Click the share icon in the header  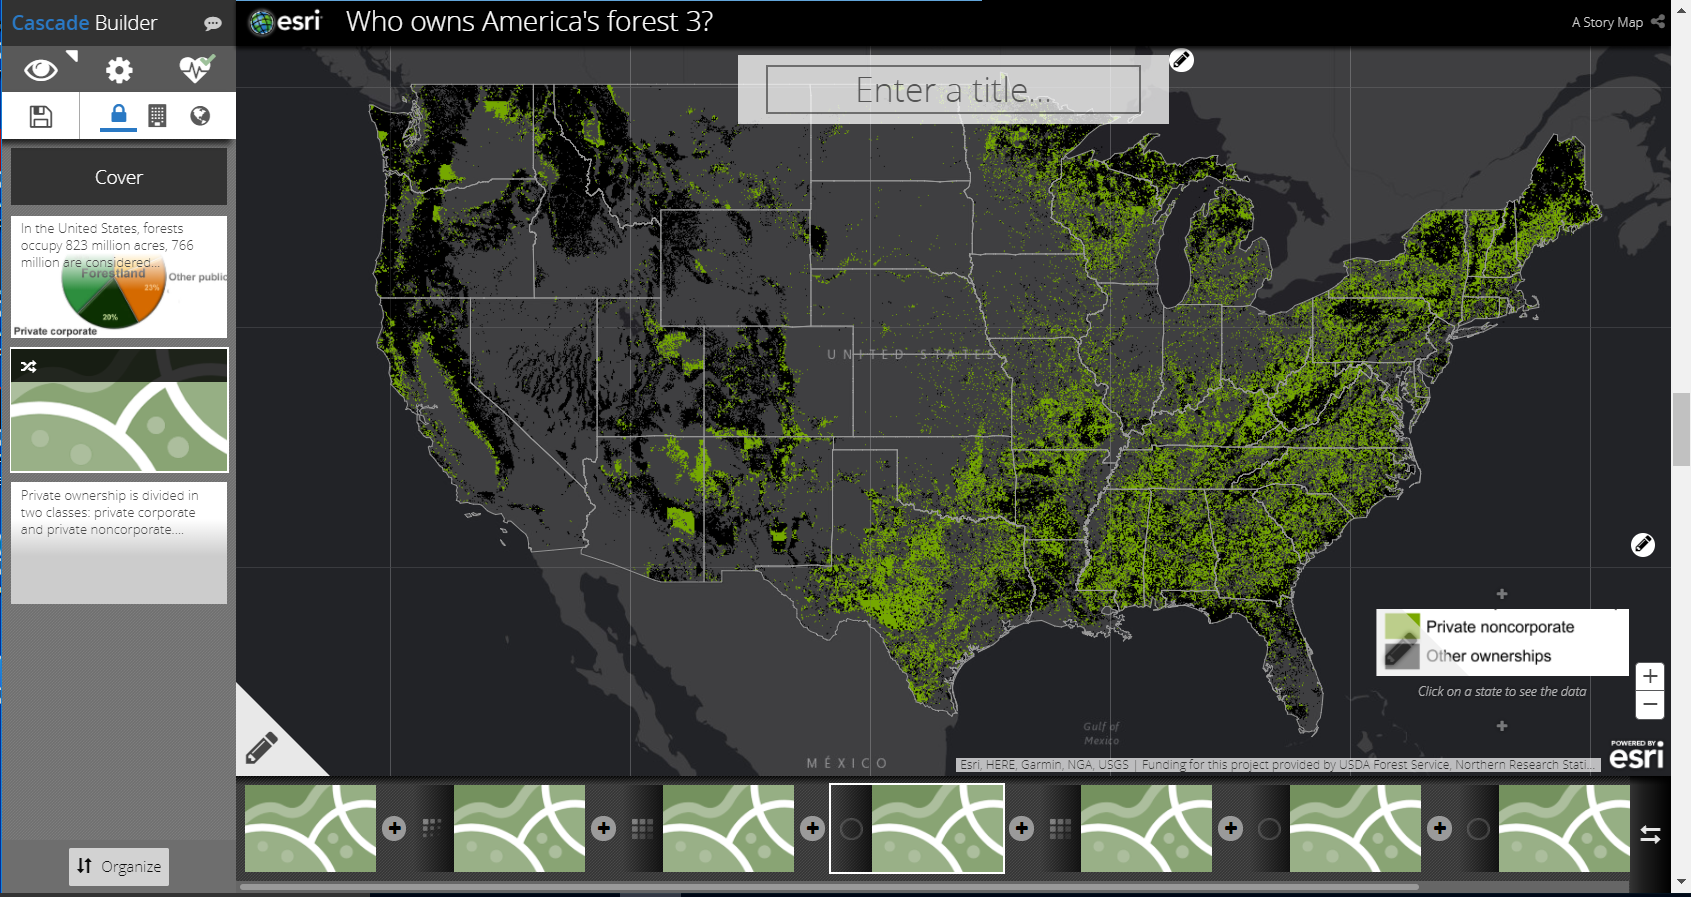[x=1658, y=21]
